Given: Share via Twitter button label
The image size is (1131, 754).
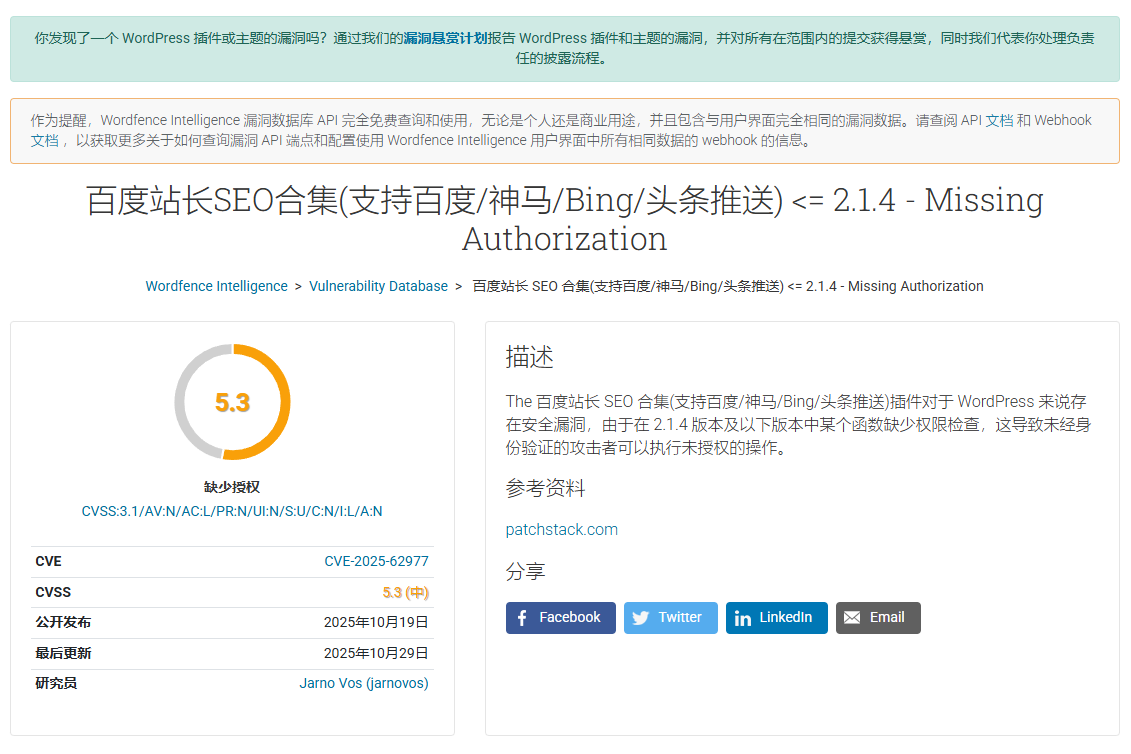Looking at the screenshot, I should point(679,618).
